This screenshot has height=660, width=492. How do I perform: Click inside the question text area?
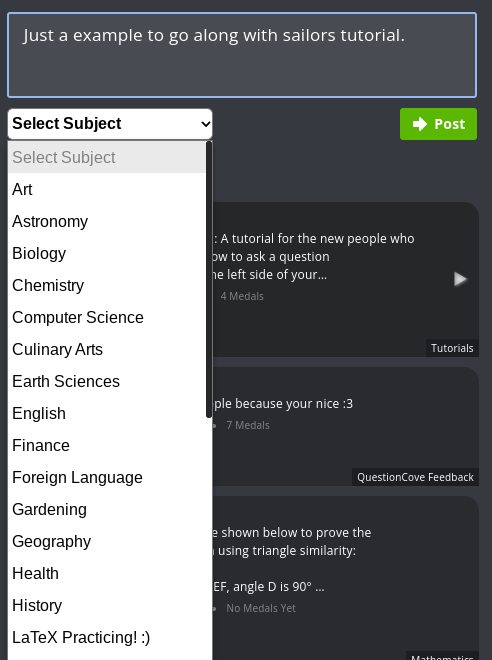(242, 55)
